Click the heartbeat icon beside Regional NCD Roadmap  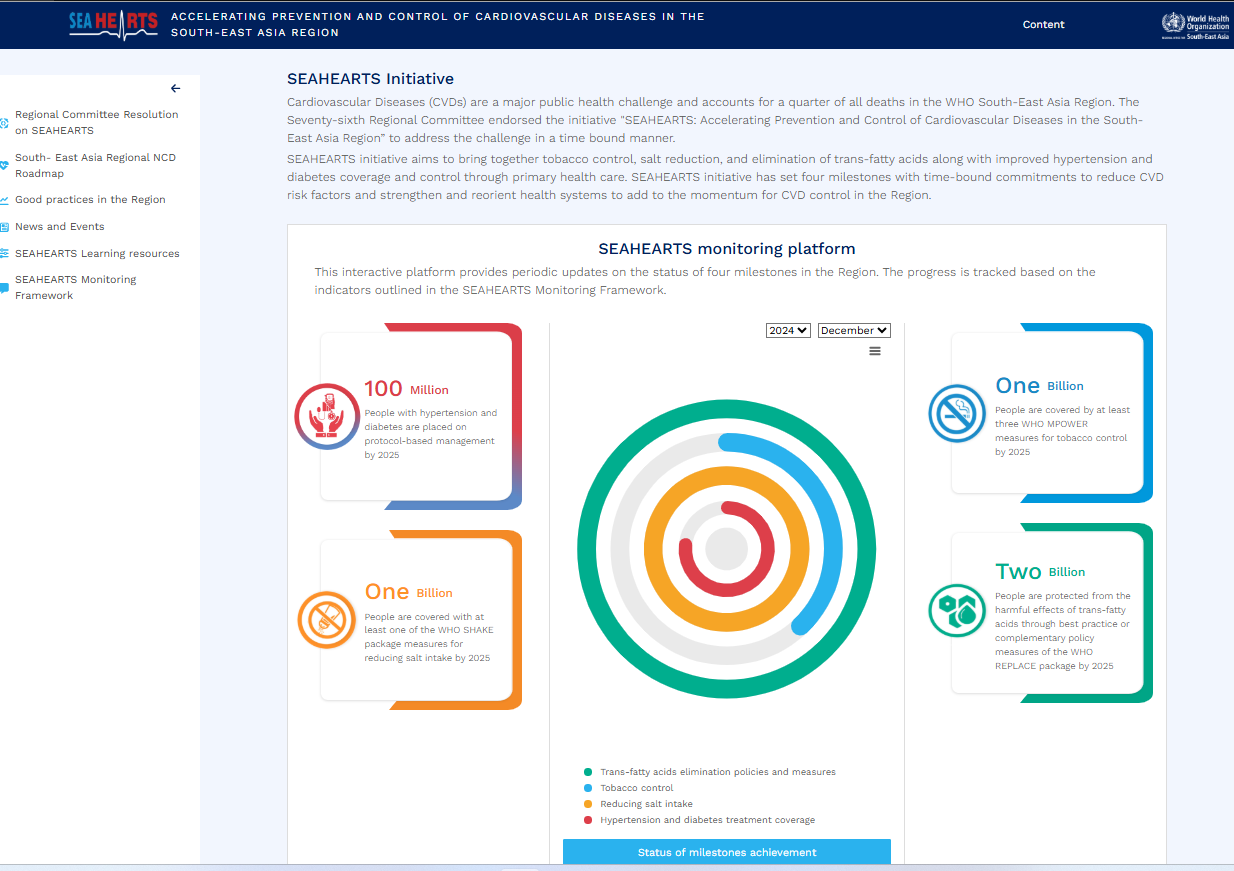coord(5,166)
